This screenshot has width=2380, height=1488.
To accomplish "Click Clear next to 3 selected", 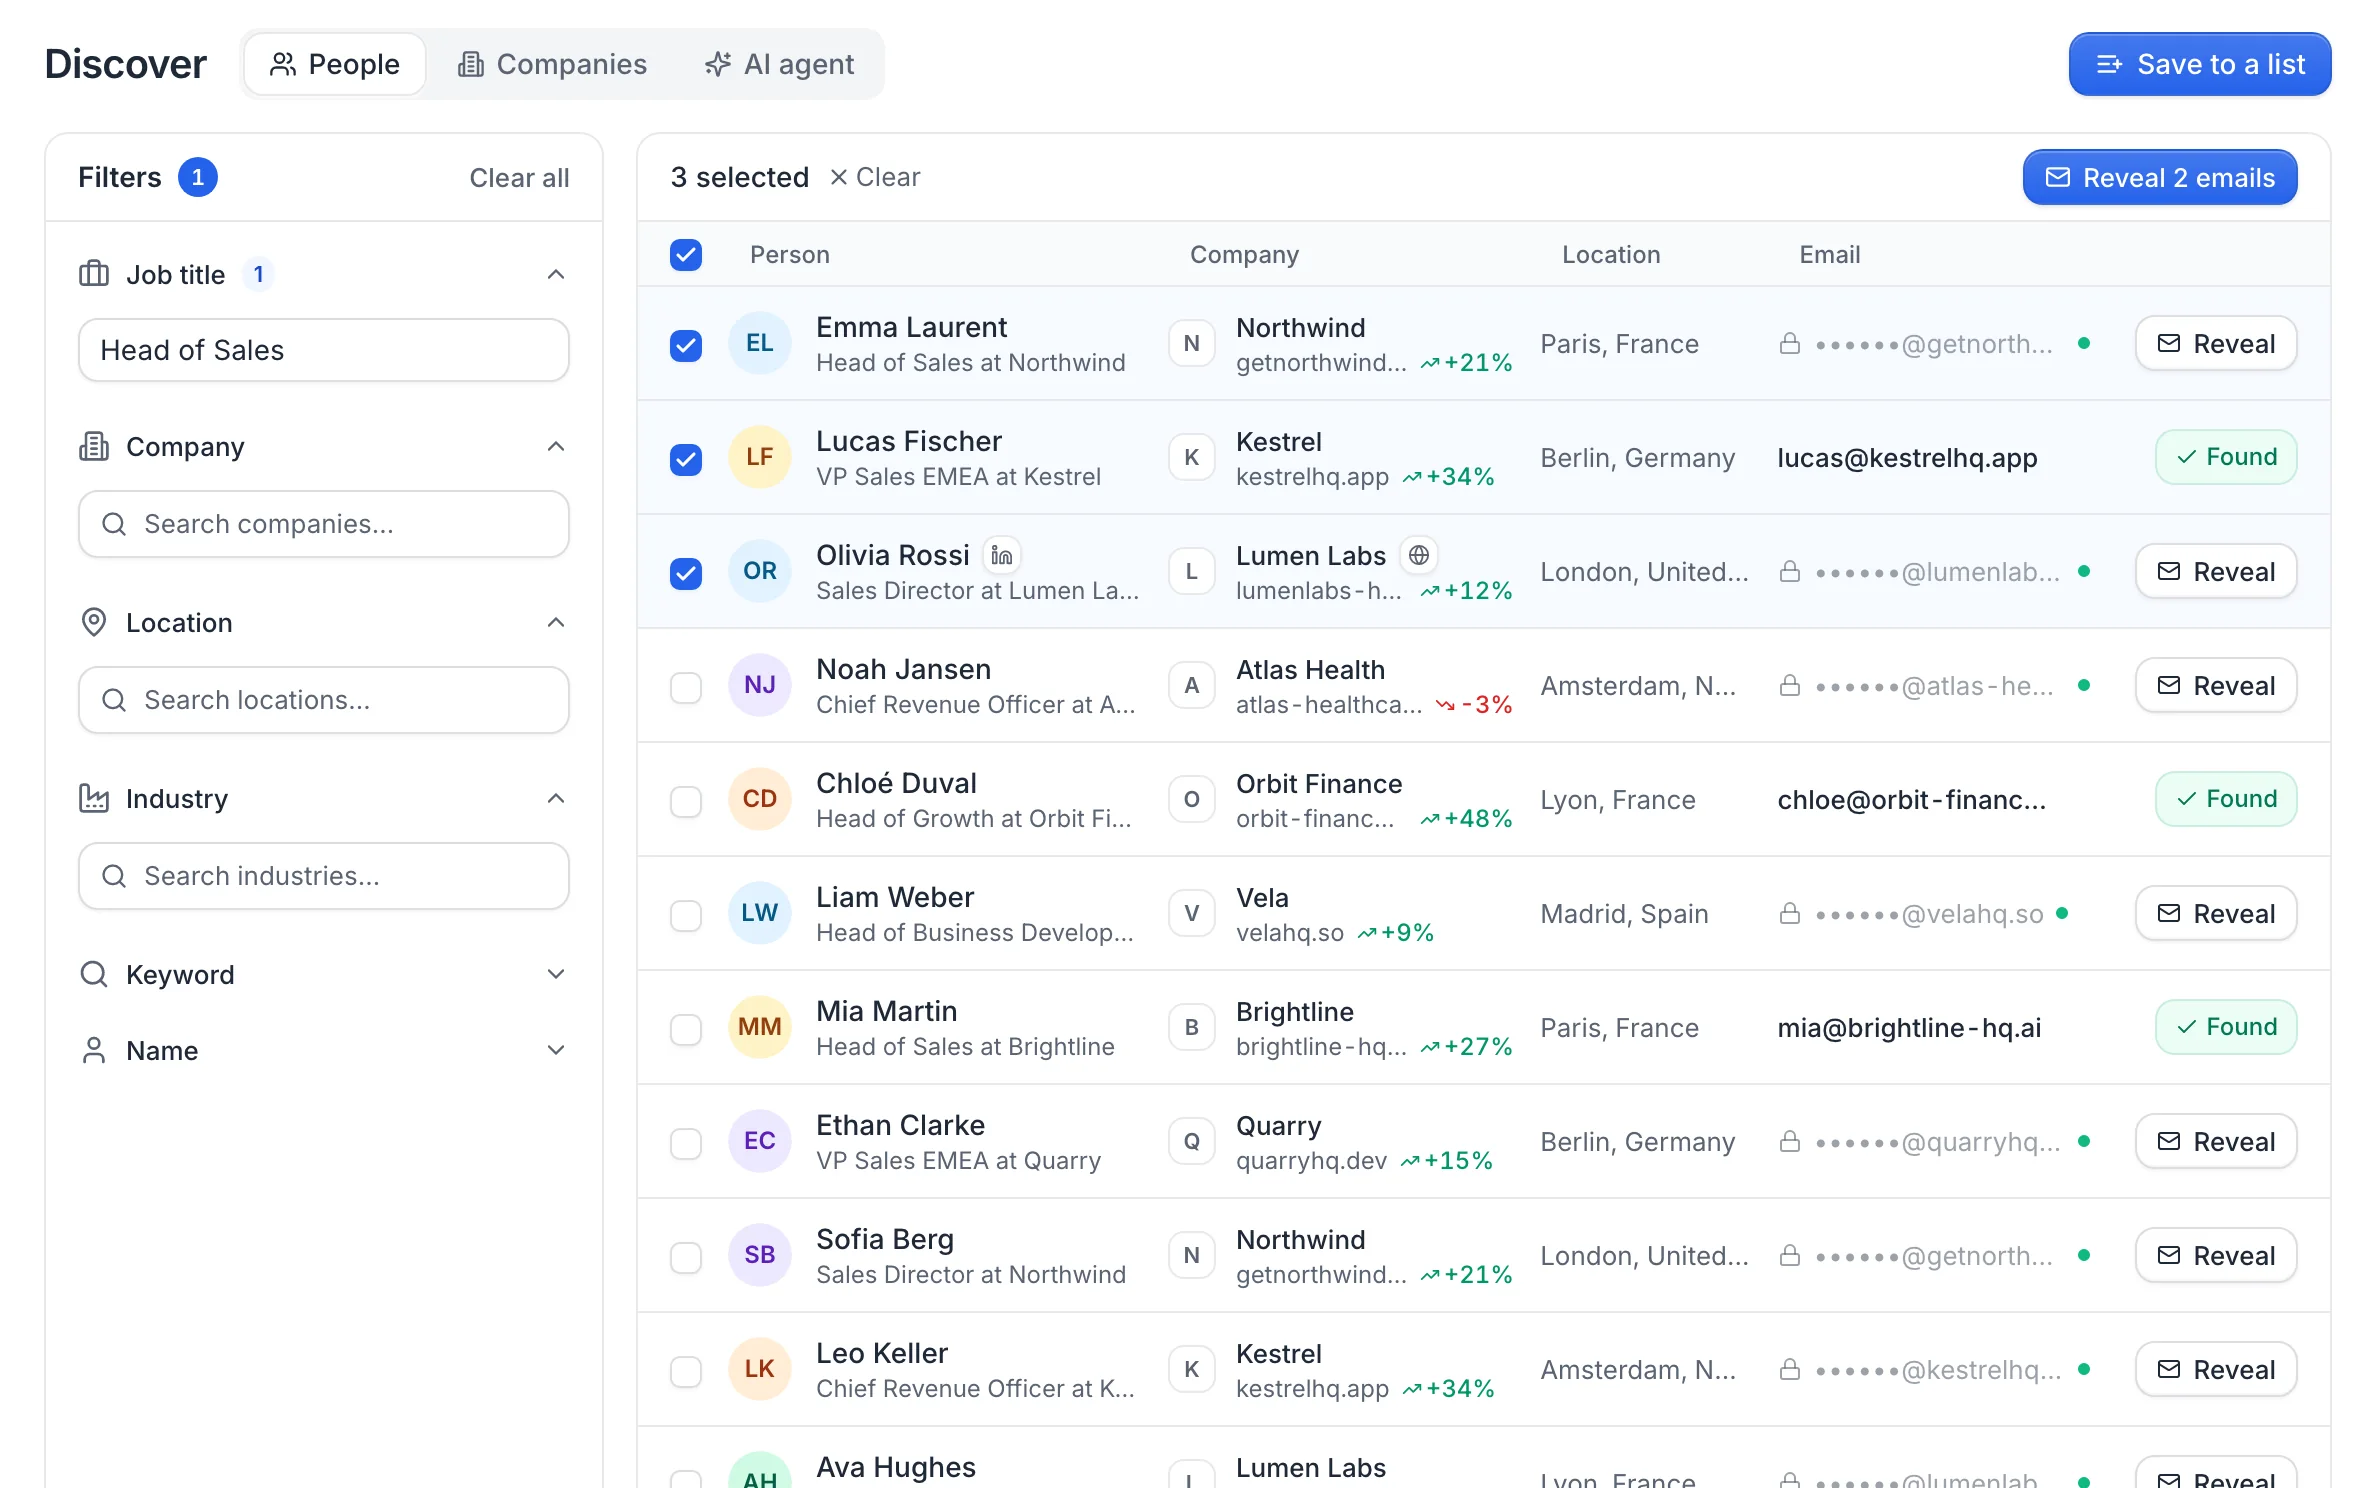I will pyautogui.click(x=875, y=177).
